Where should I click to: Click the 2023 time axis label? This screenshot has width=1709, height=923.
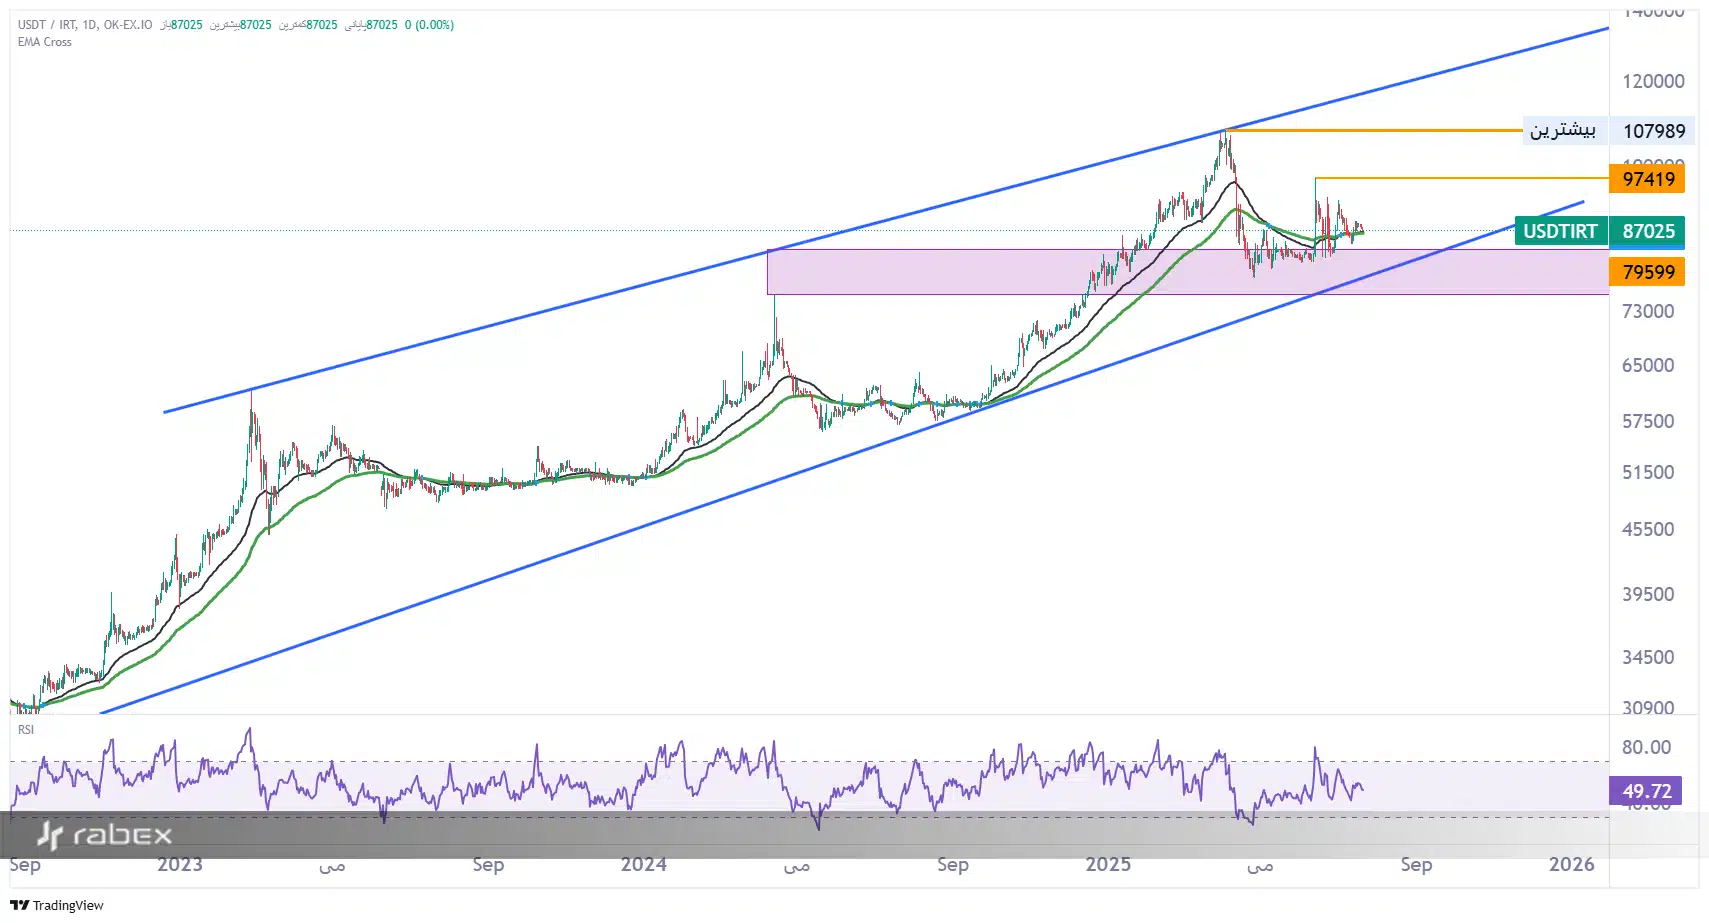coord(180,865)
